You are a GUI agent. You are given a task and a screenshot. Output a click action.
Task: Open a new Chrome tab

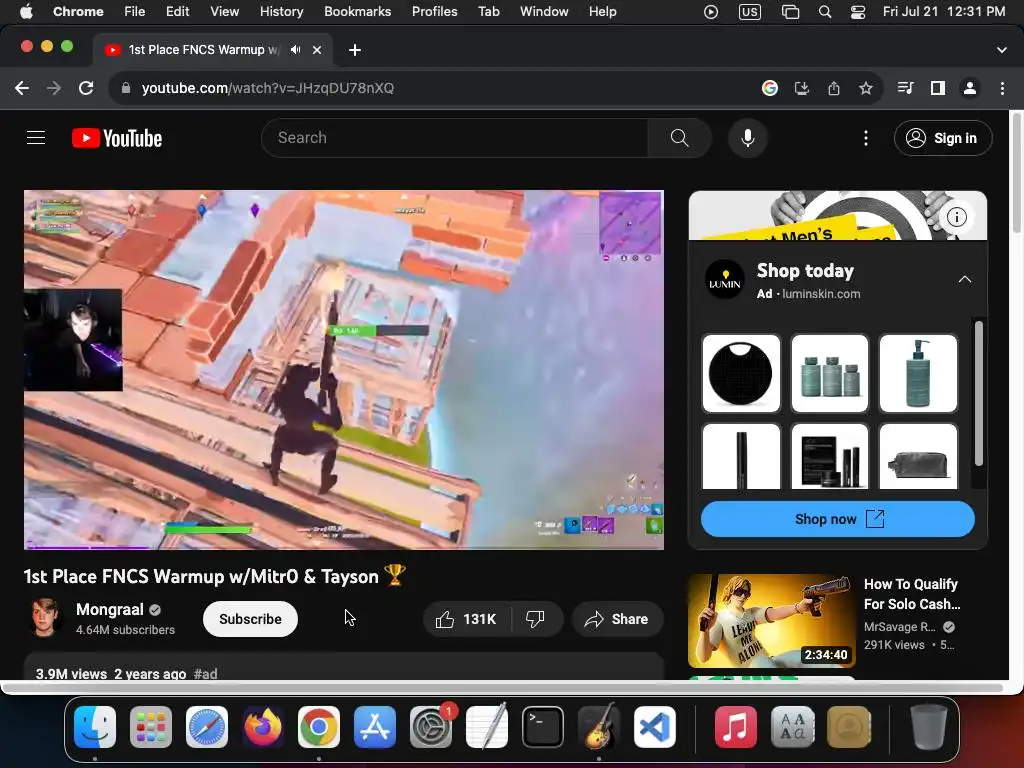point(355,50)
